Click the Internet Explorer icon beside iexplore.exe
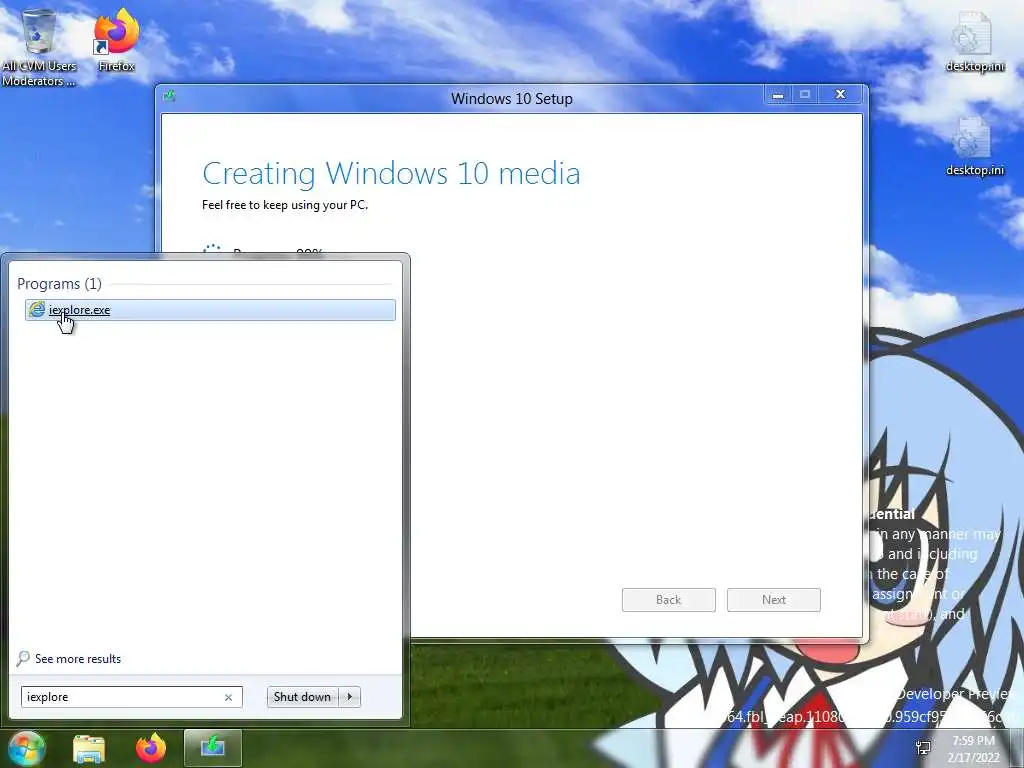This screenshot has width=1024, height=768. coord(37,310)
